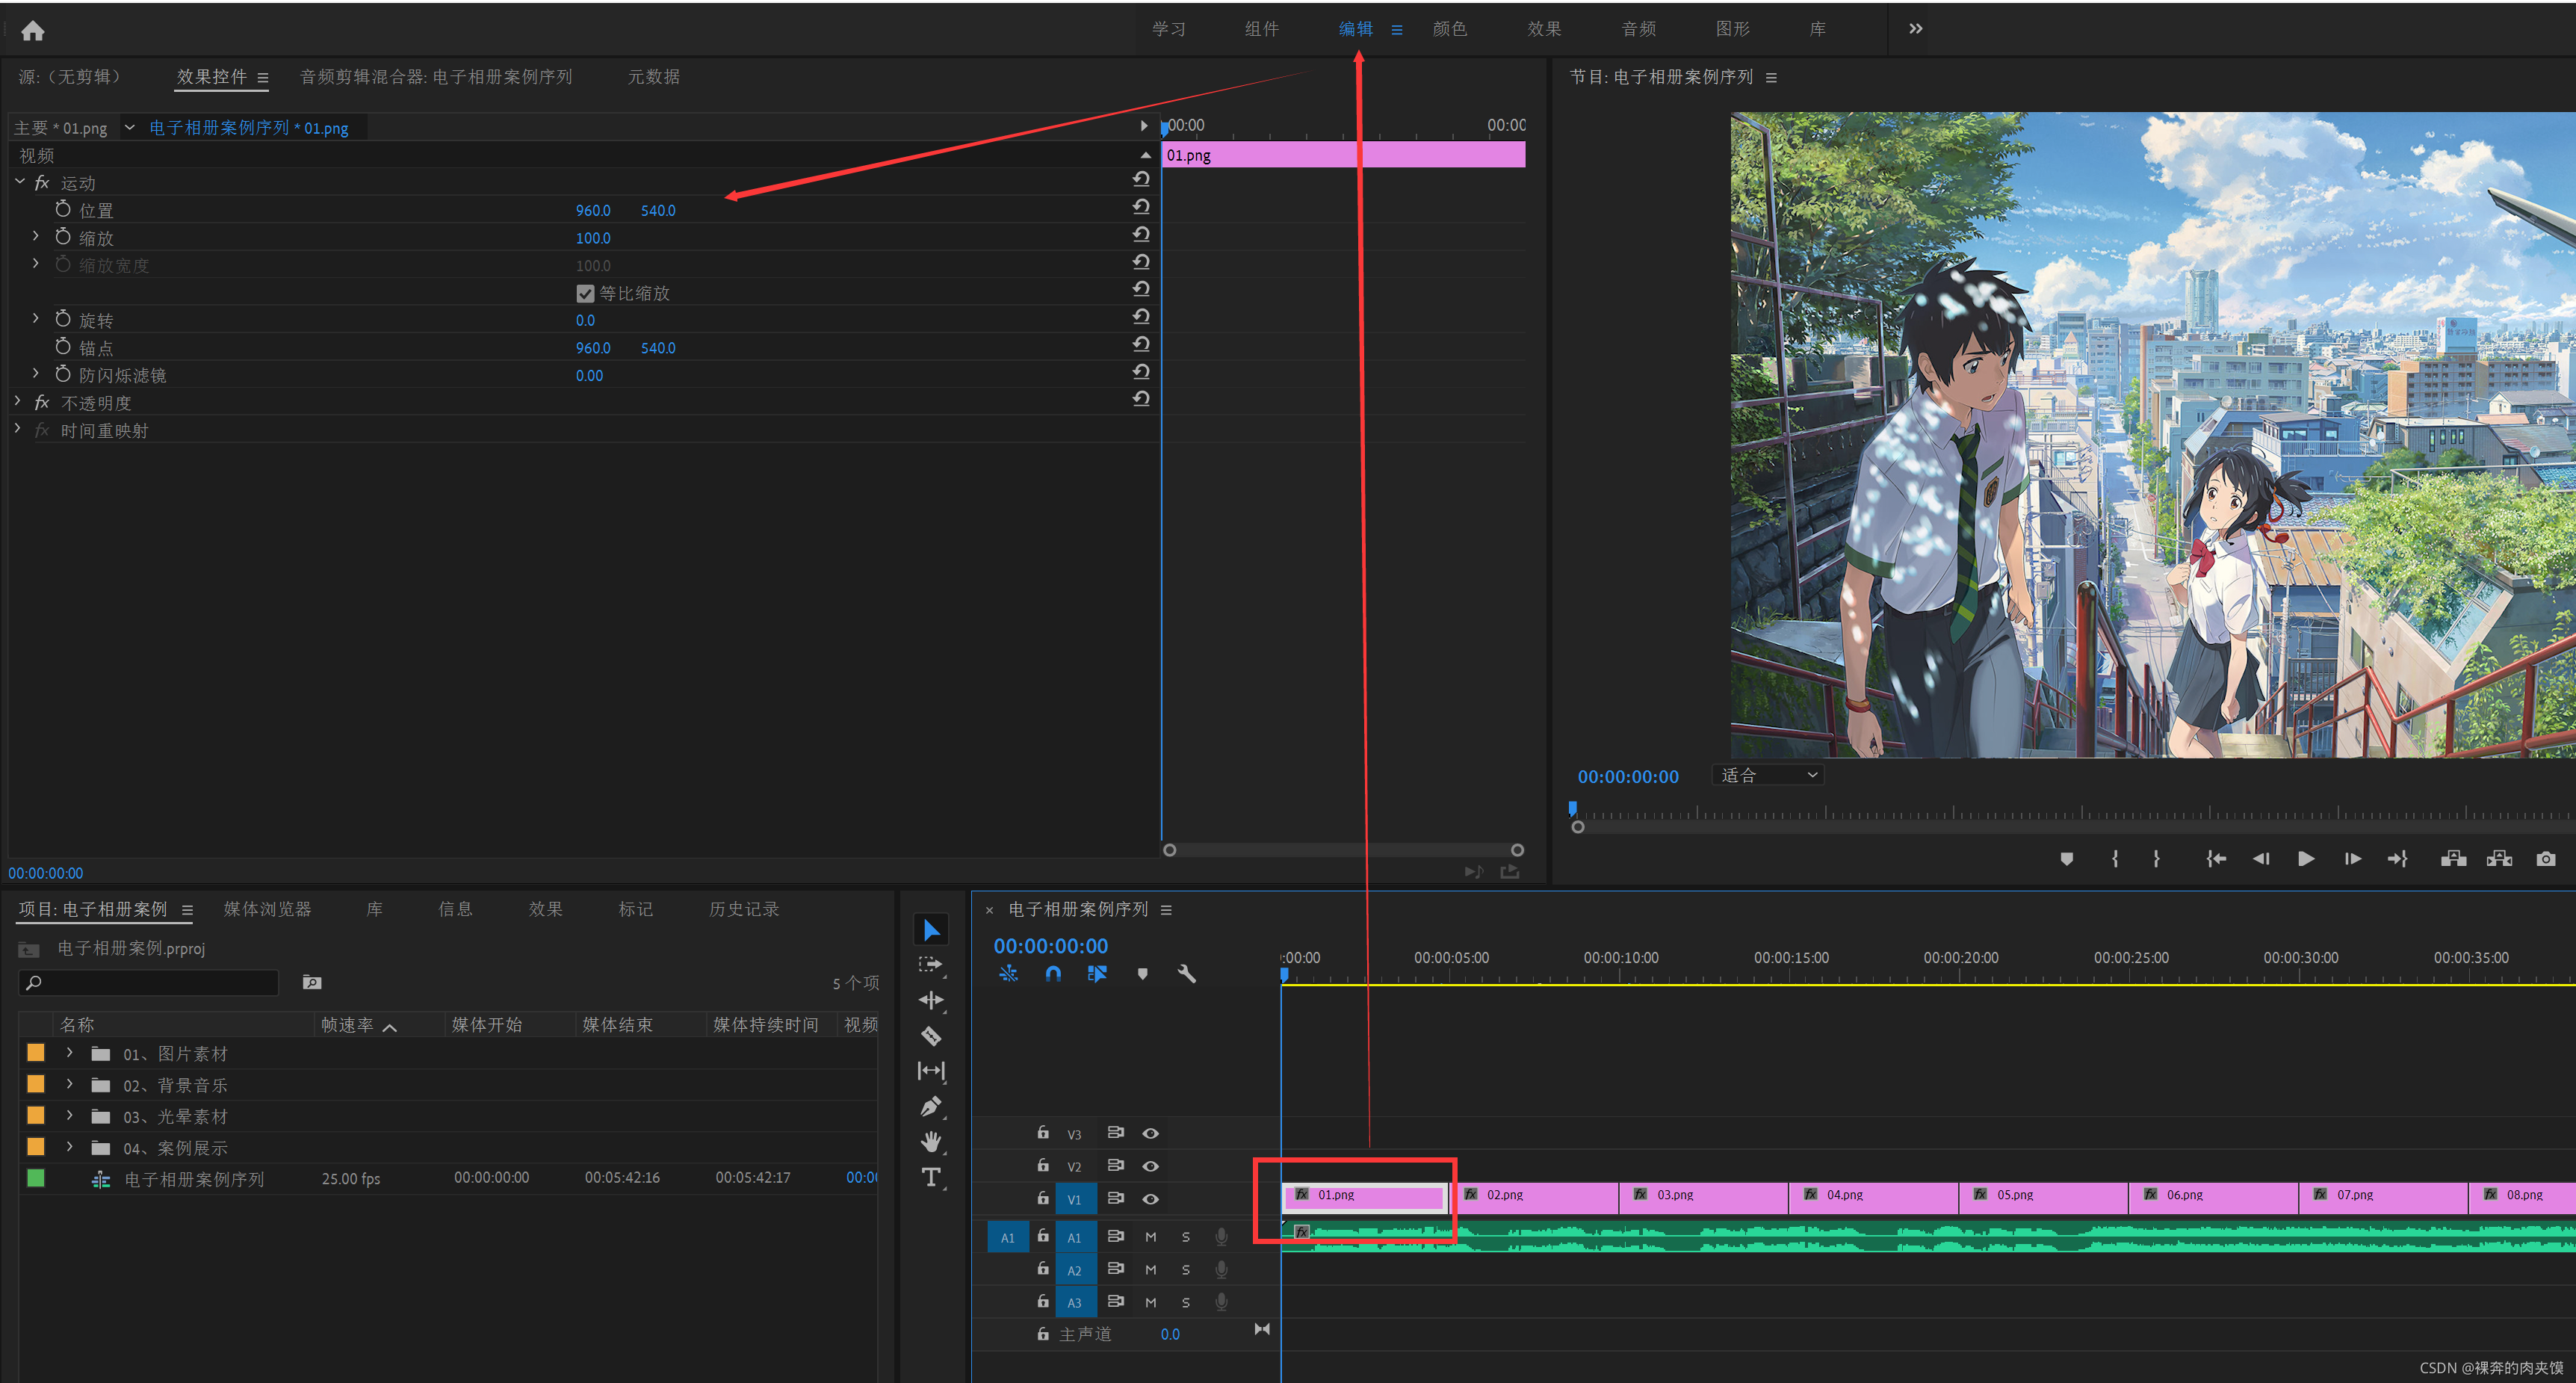Go to In point in program monitor
This screenshot has height=1383, width=2576.
2216,859
